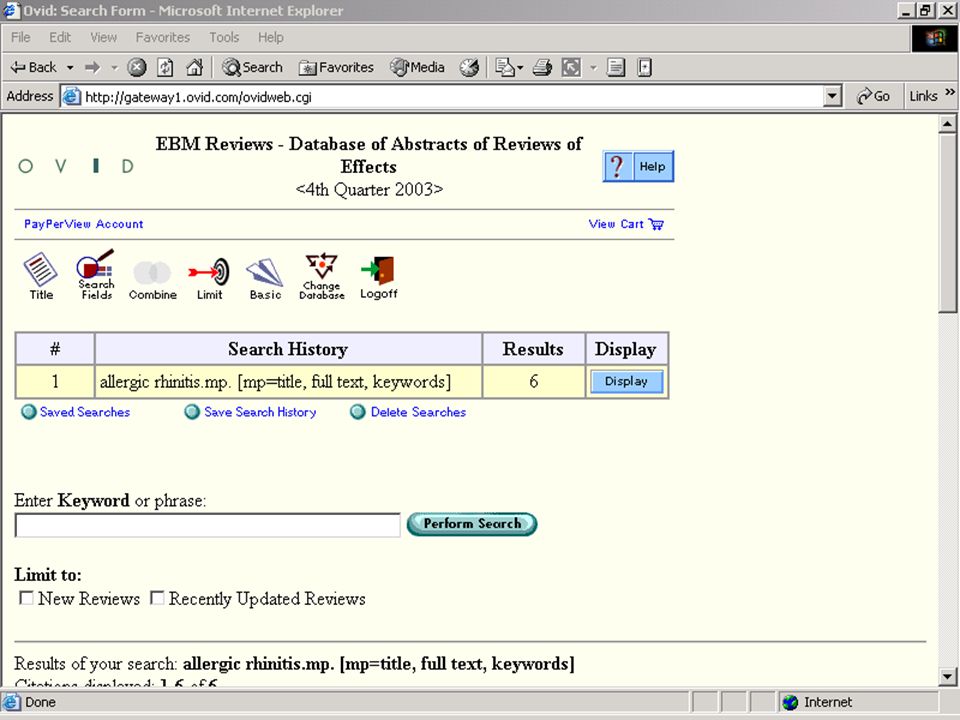Image resolution: width=960 pixels, height=720 pixels.
Task: Click the page icon in the address bar
Action: click(x=72, y=97)
